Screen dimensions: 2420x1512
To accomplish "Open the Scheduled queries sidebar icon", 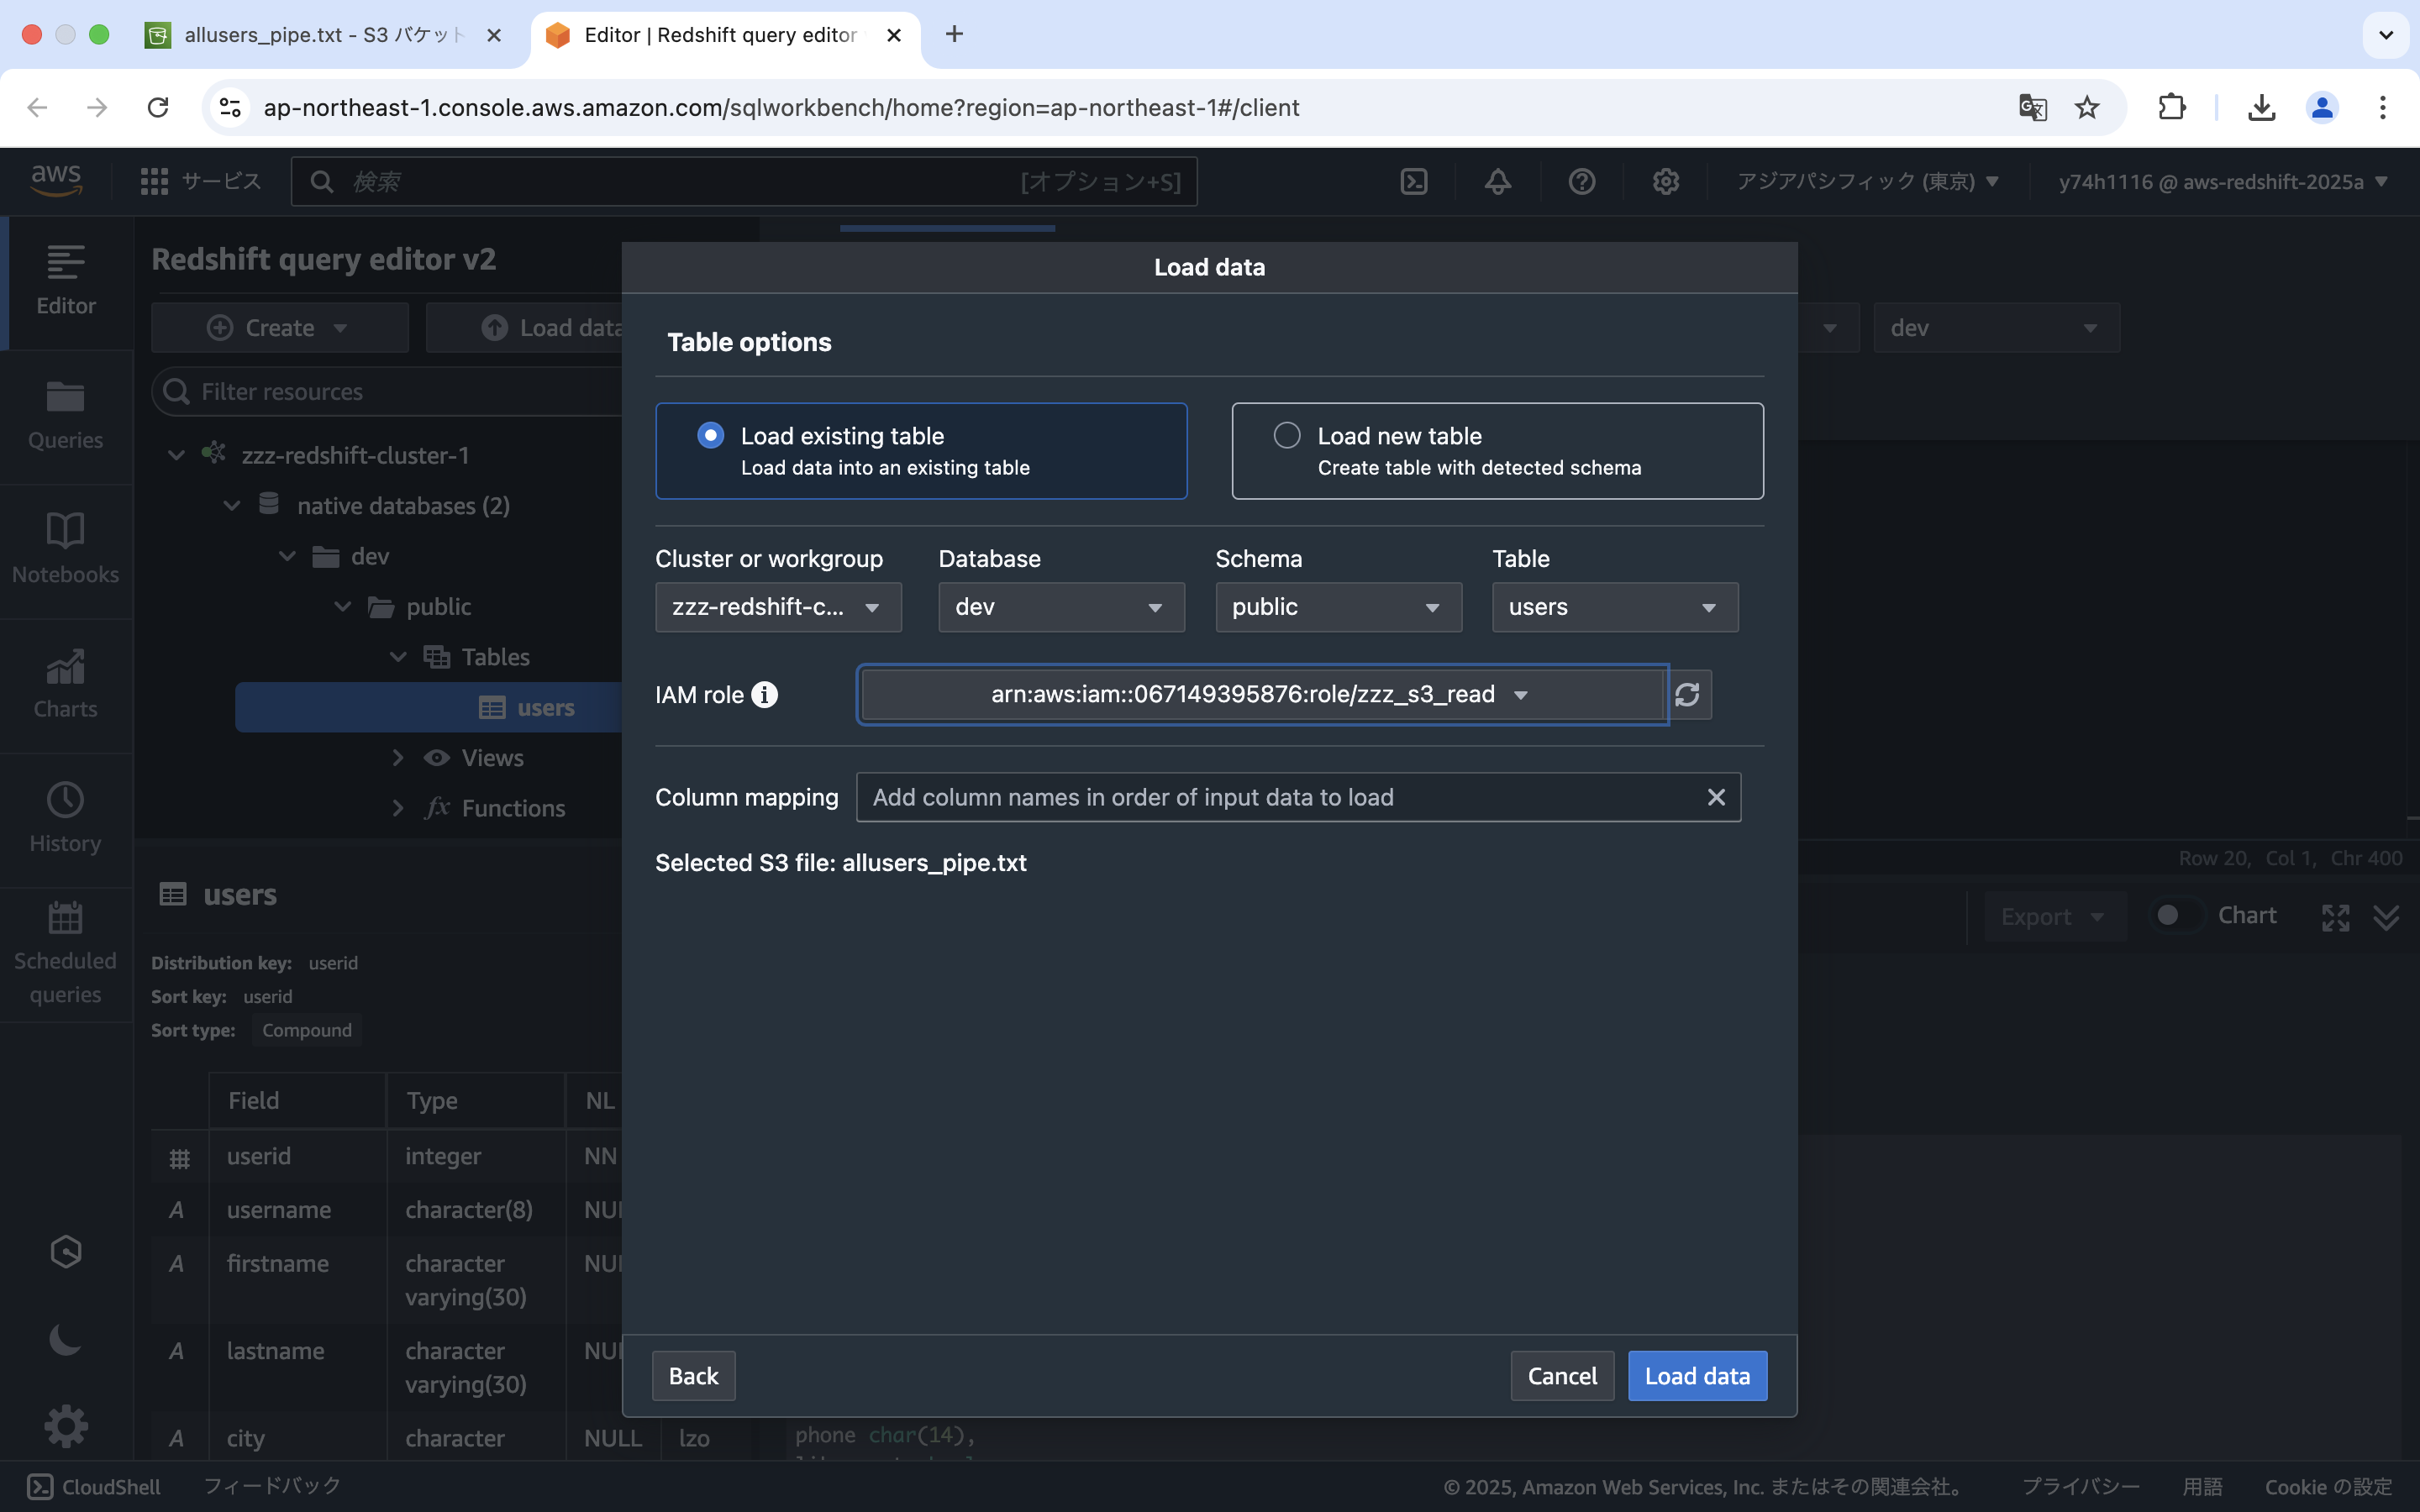I will [65, 952].
